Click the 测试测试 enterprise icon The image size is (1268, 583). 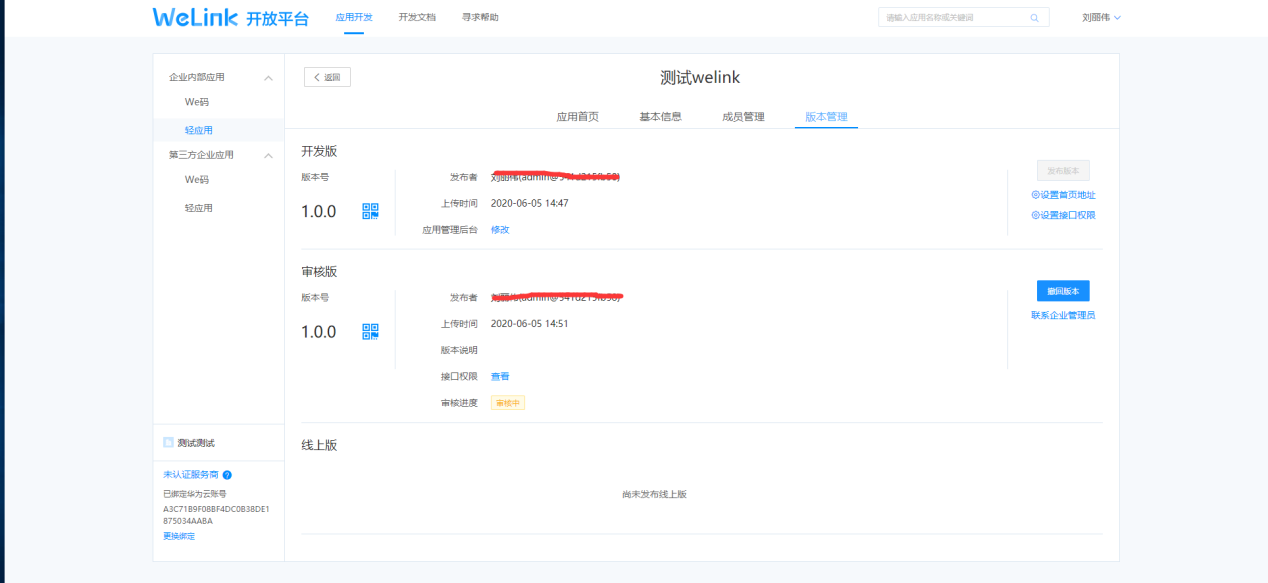(x=168, y=443)
